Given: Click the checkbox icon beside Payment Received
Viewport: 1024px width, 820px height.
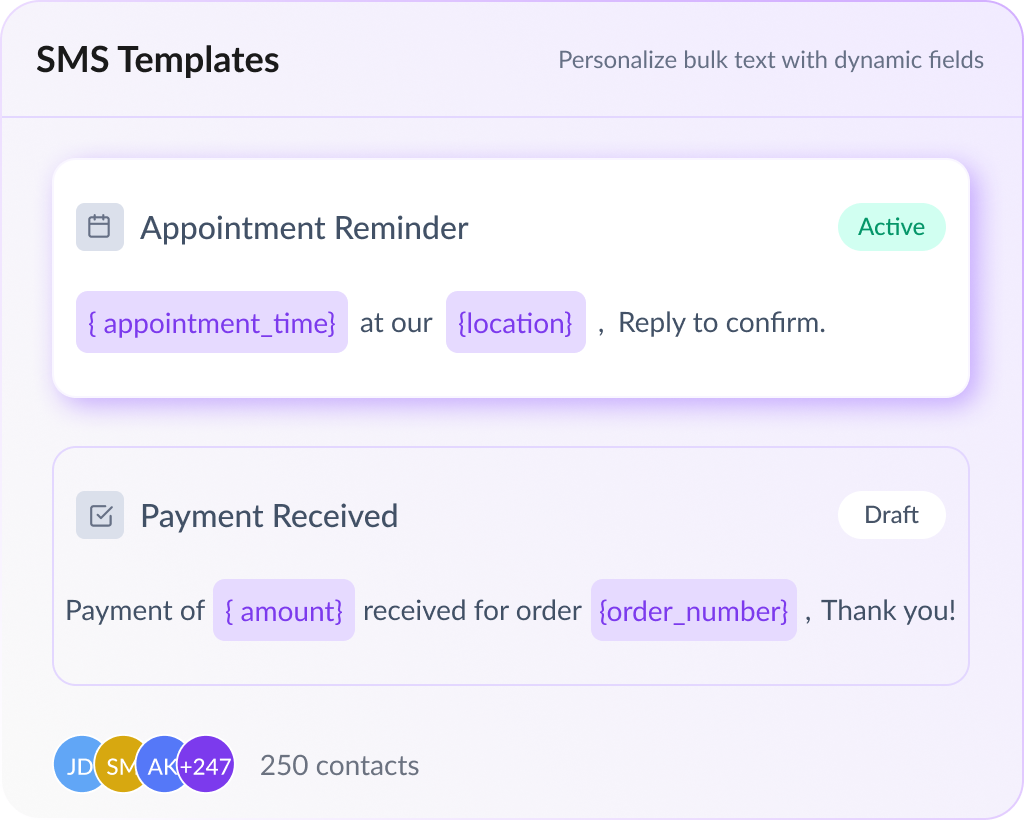Looking at the screenshot, I should [100, 515].
